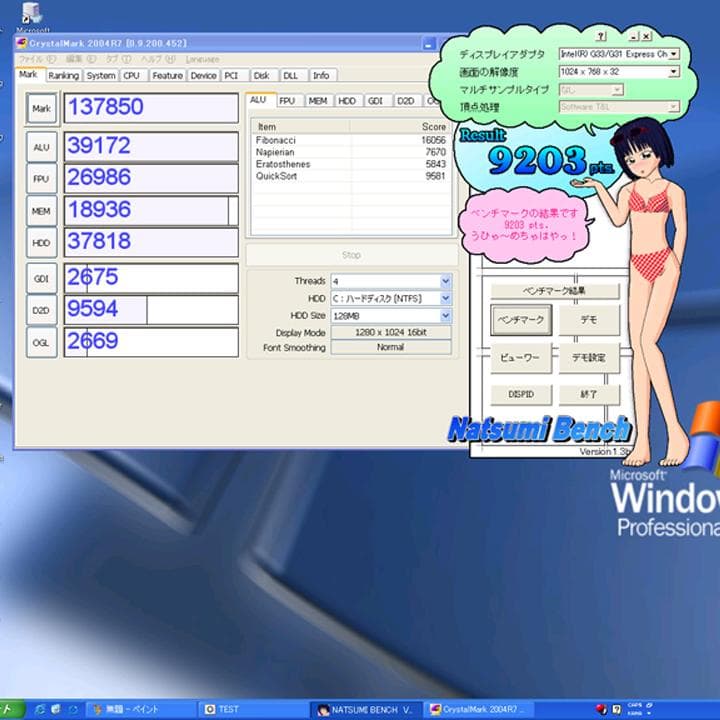The image size is (720, 720).
Task: Minimize the Natsumi Bench settings bubble
Action: [634, 36]
